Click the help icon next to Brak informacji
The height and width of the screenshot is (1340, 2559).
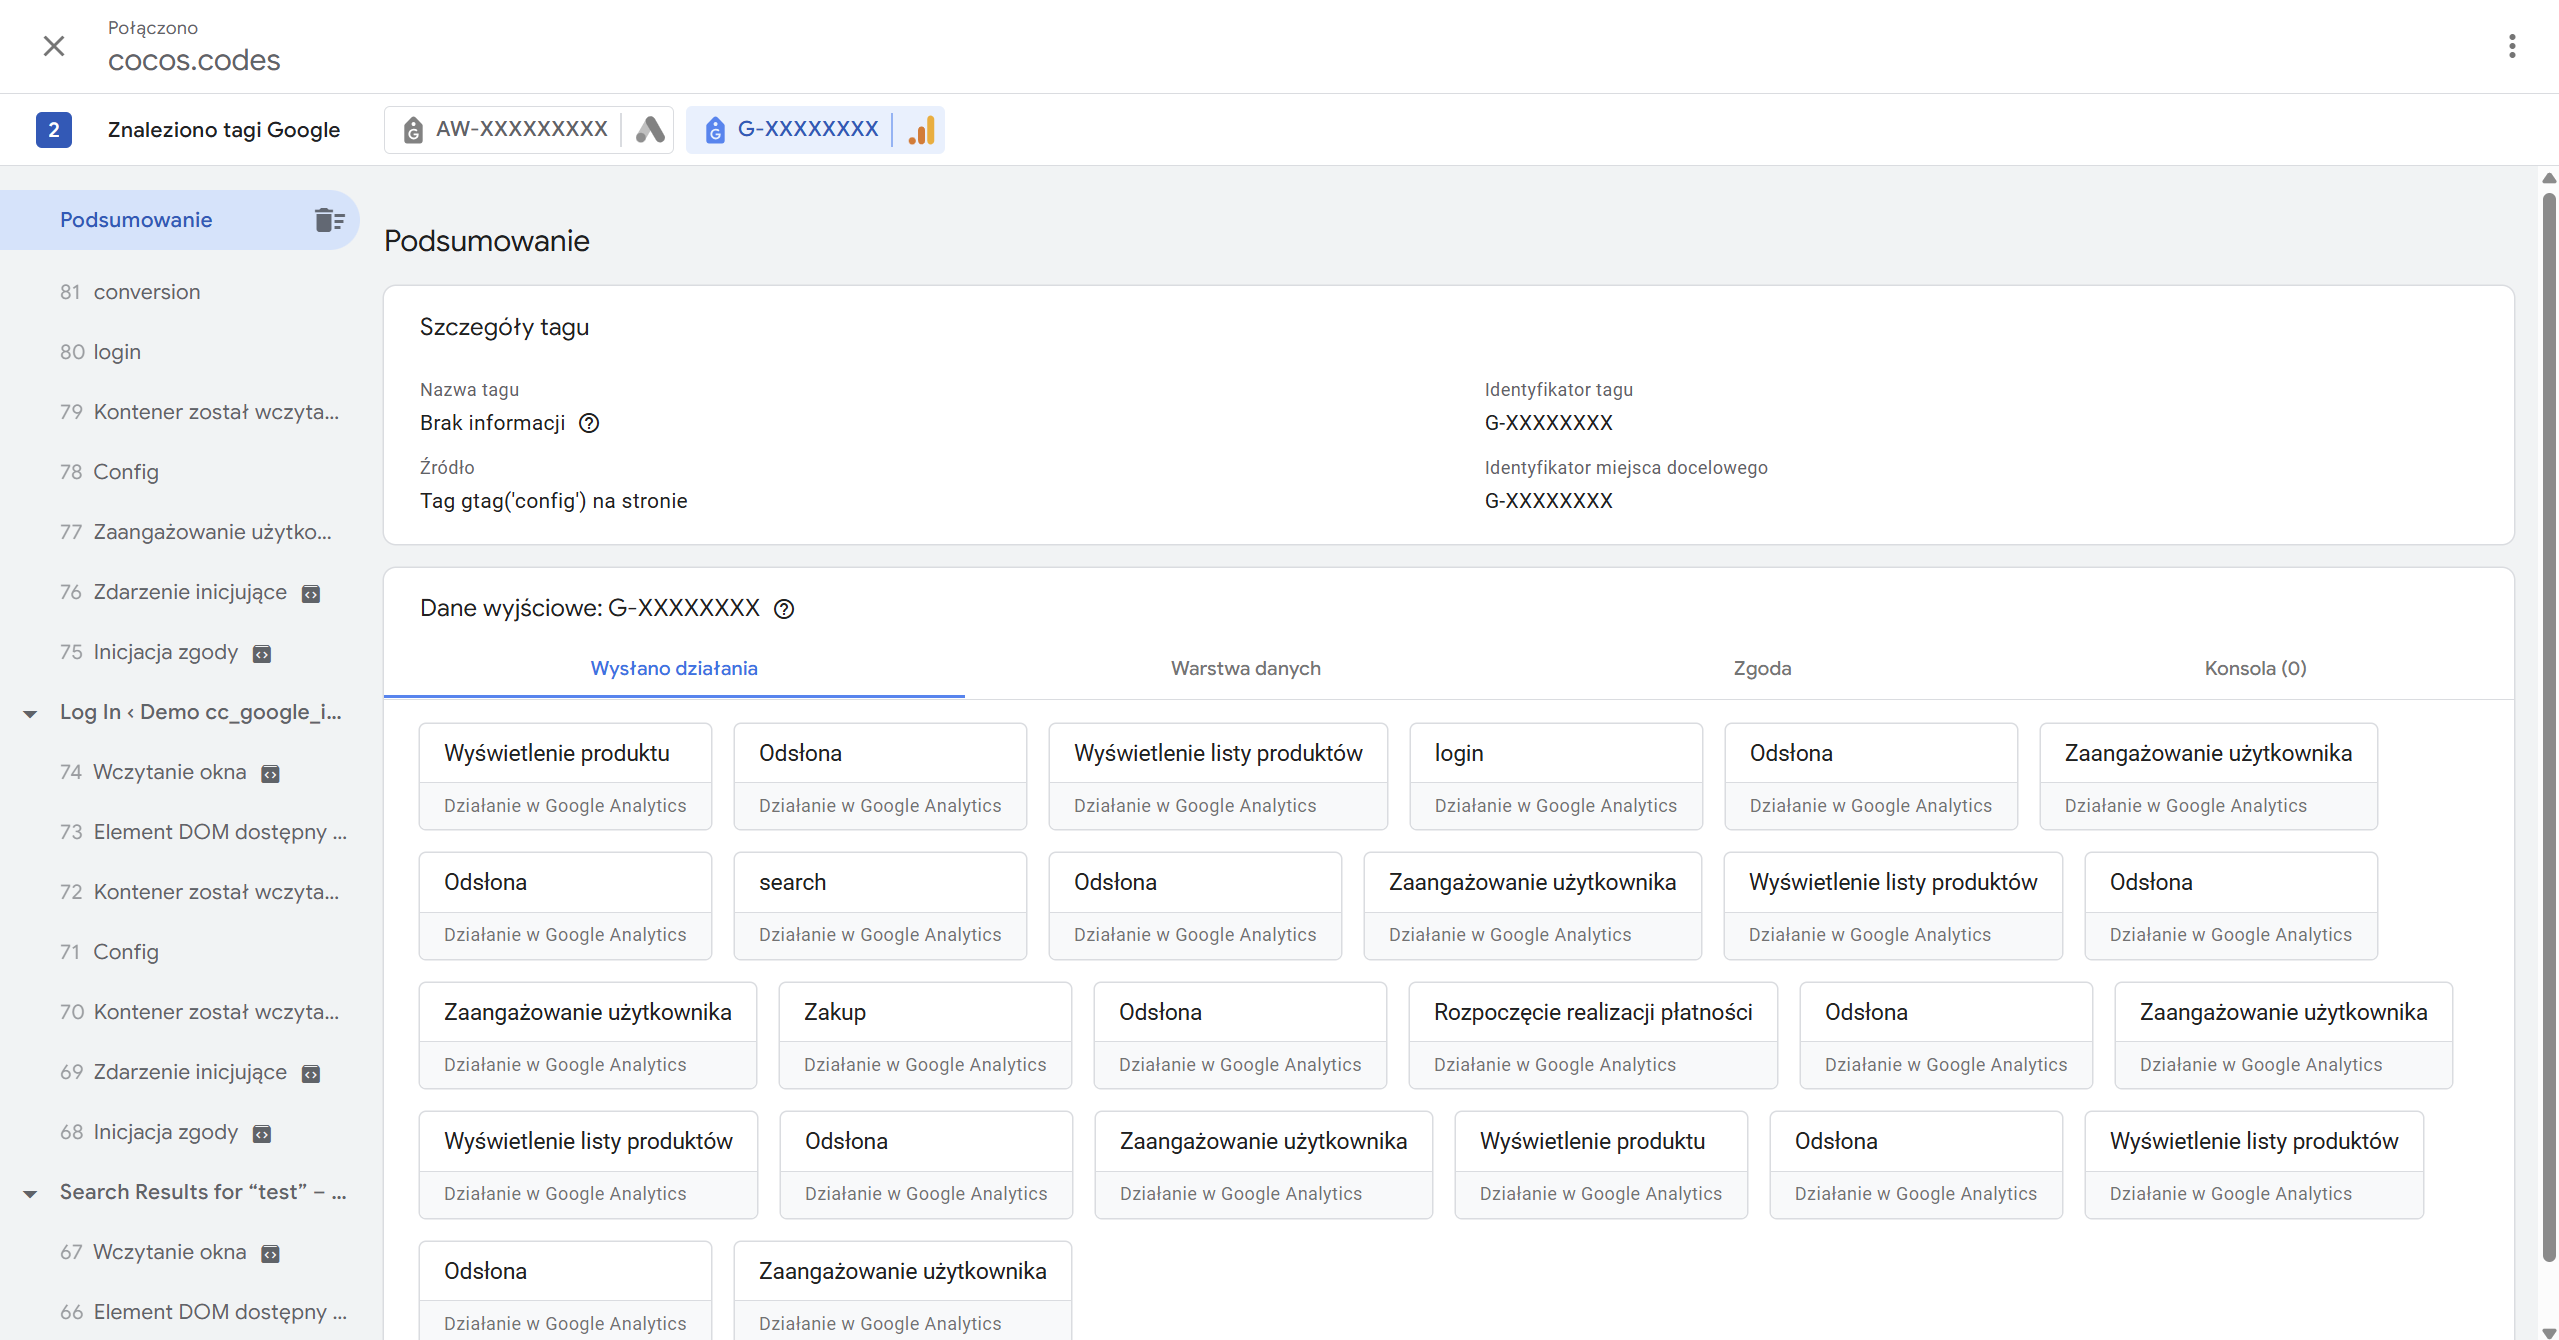pyautogui.click(x=589, y=423)
